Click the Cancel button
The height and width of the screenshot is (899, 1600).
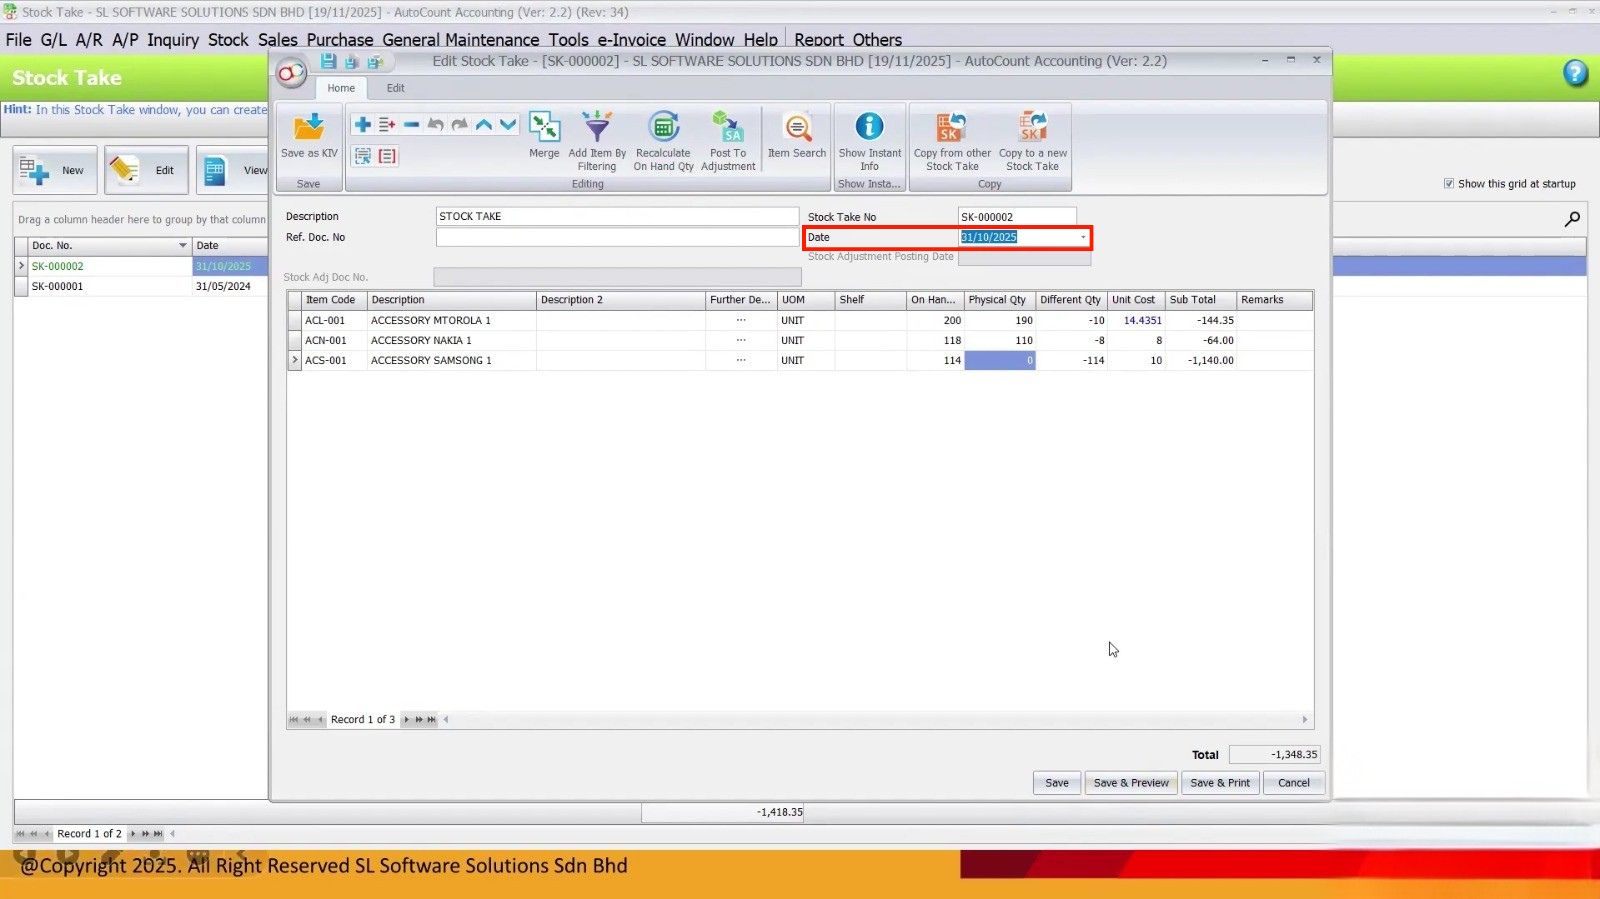tap(1294, 783)
